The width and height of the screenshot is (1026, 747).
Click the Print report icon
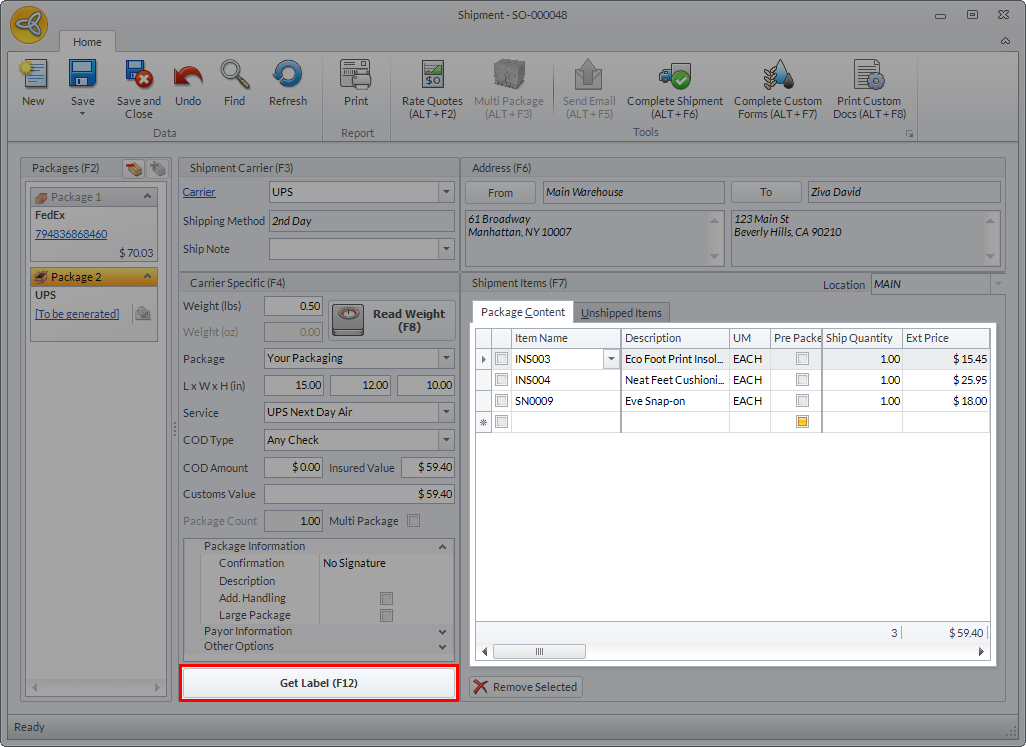[x=356, y=74]
